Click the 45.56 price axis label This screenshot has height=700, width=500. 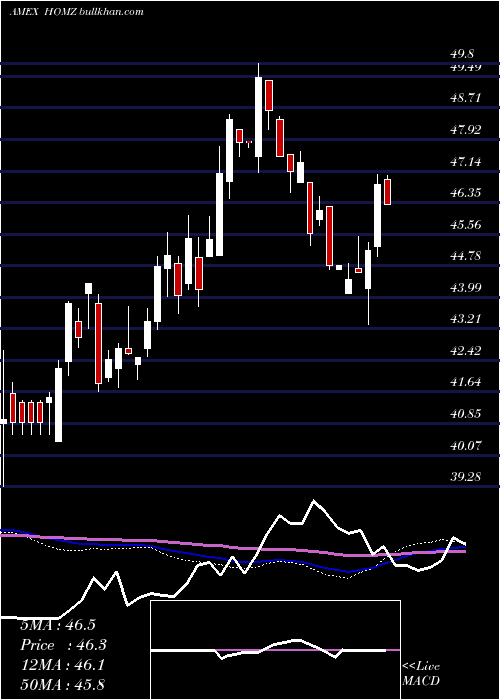pyautogui.click(x=466, y=224)
